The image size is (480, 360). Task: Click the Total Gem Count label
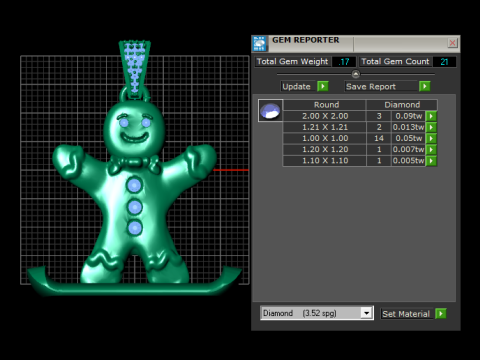(x=395, y=62)
